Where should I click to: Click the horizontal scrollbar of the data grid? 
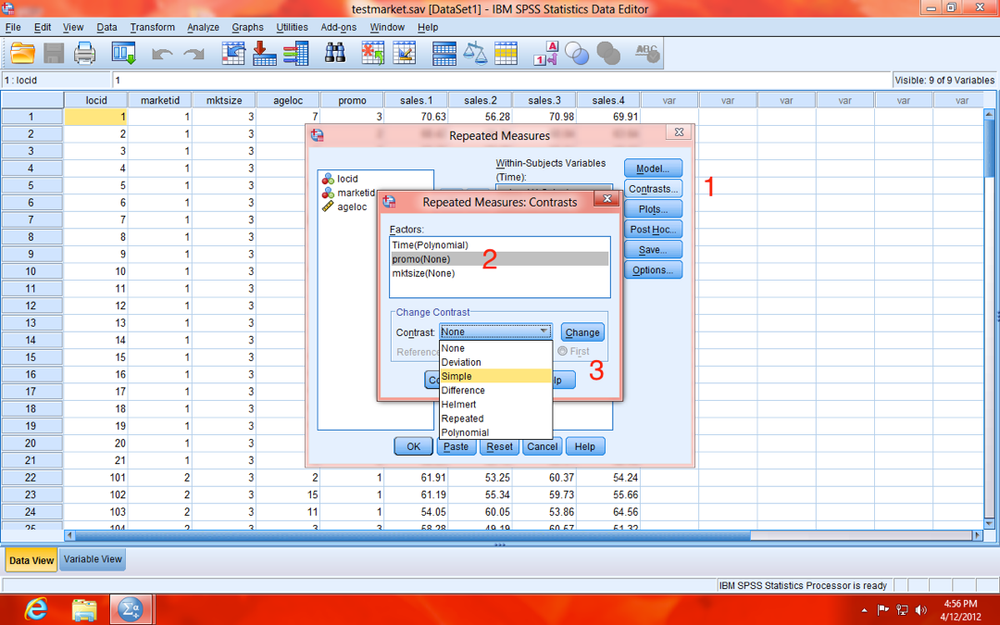click(522, 536)
